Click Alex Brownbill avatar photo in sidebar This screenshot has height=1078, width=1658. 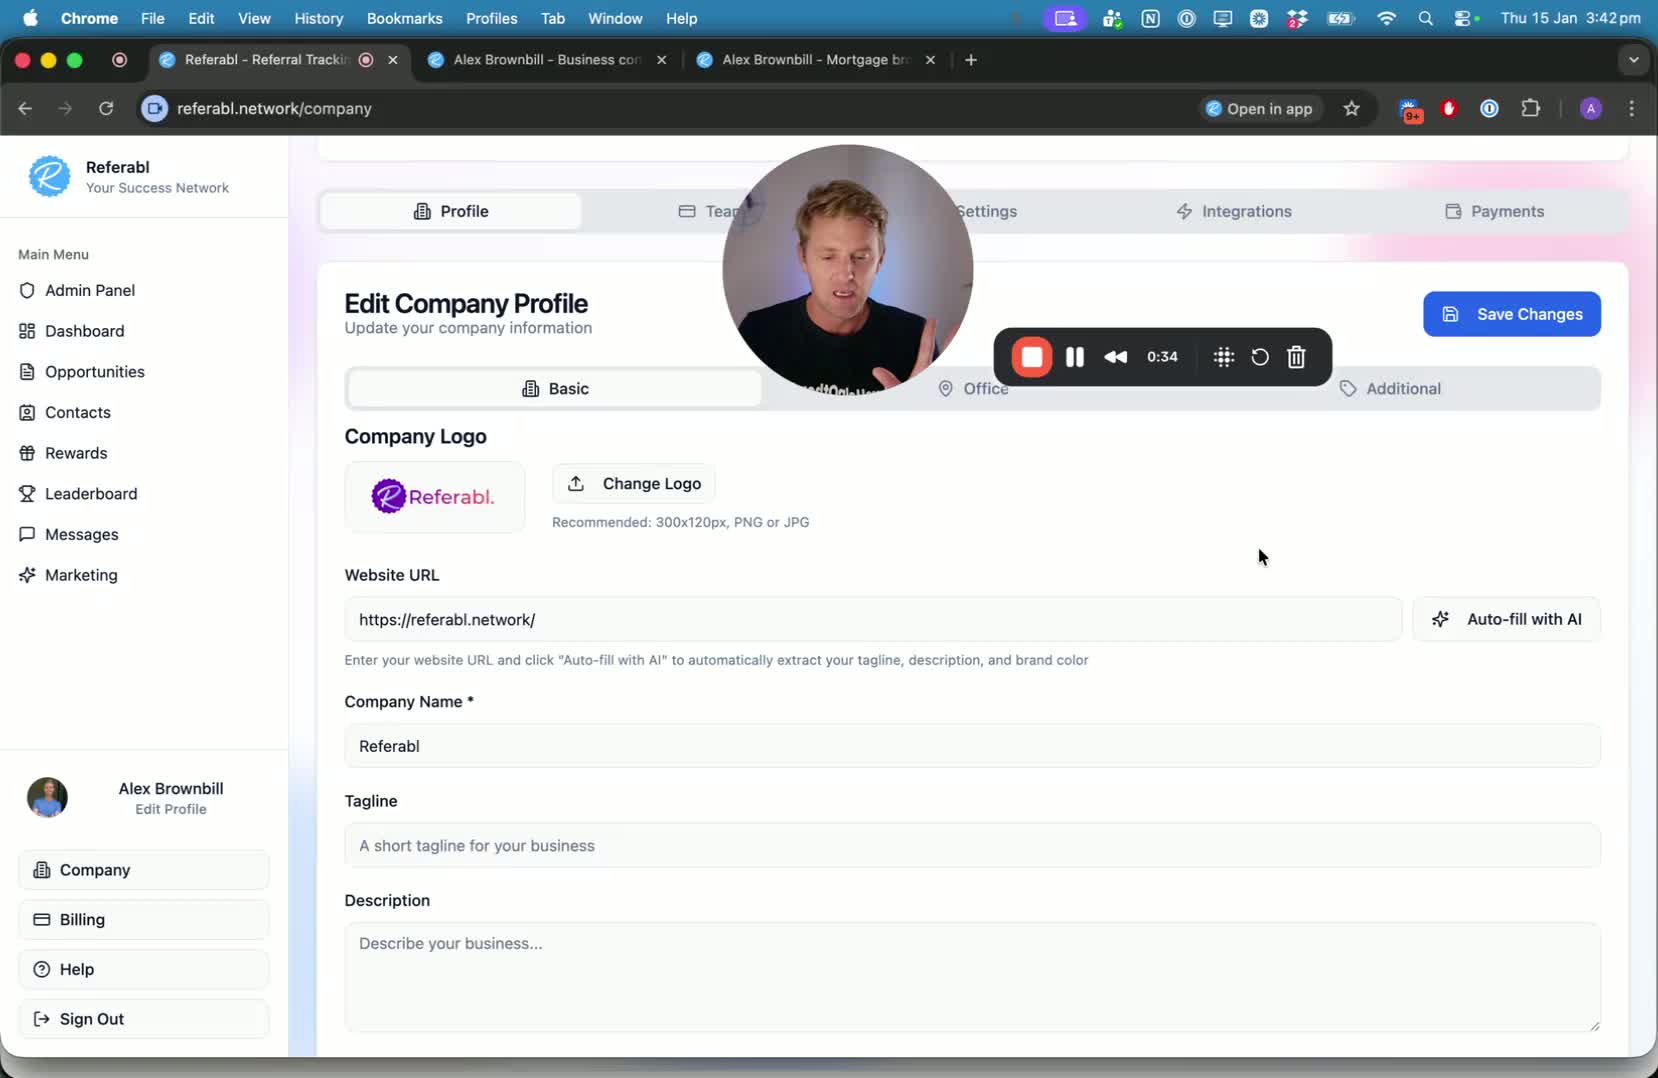click(47, 798)
